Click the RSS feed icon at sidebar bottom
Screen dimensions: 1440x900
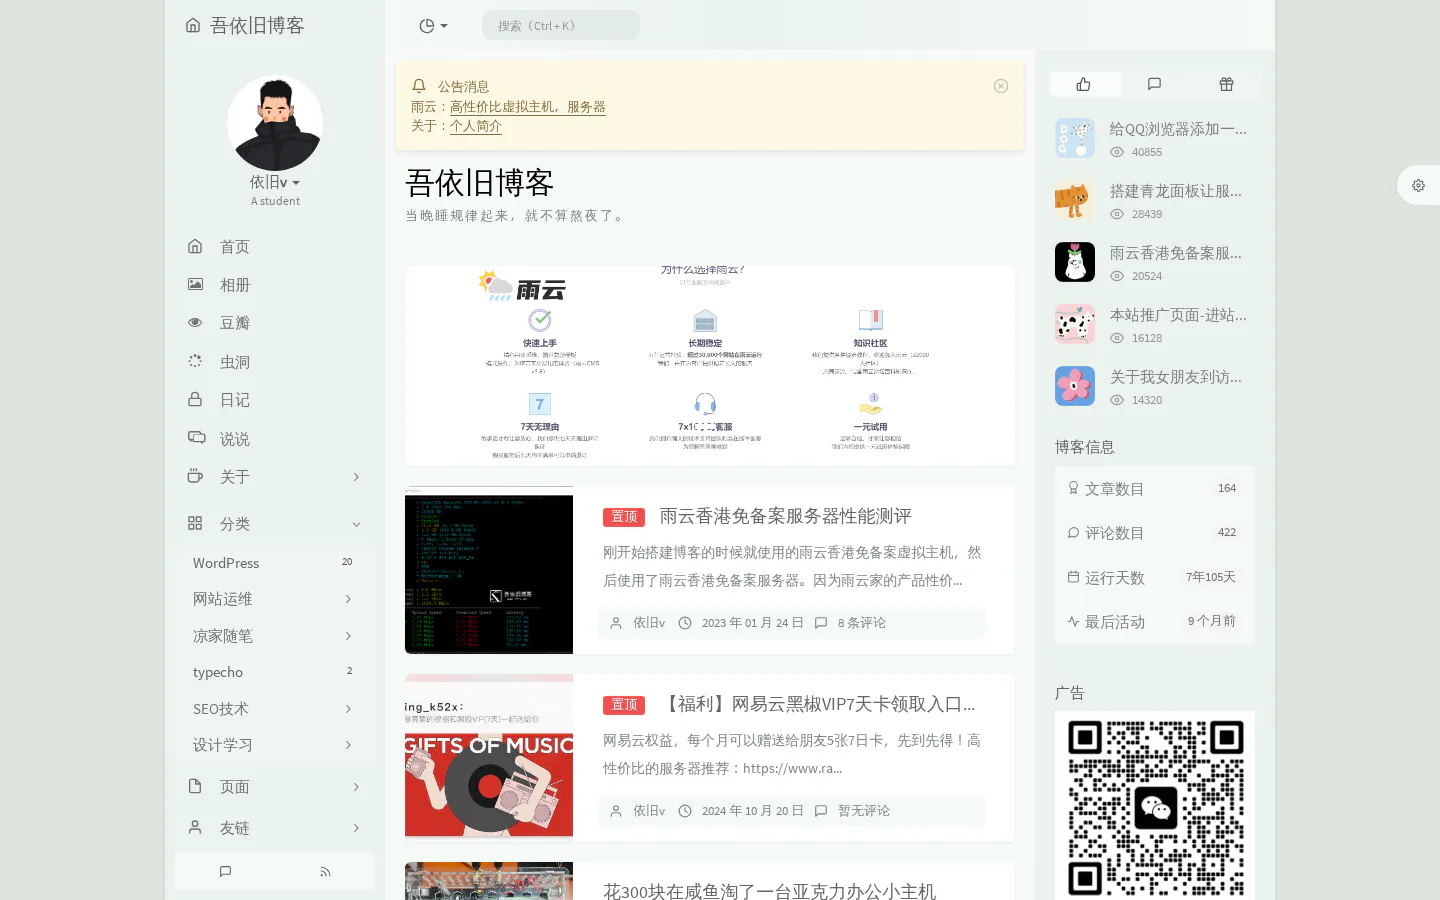coord(325,871)
